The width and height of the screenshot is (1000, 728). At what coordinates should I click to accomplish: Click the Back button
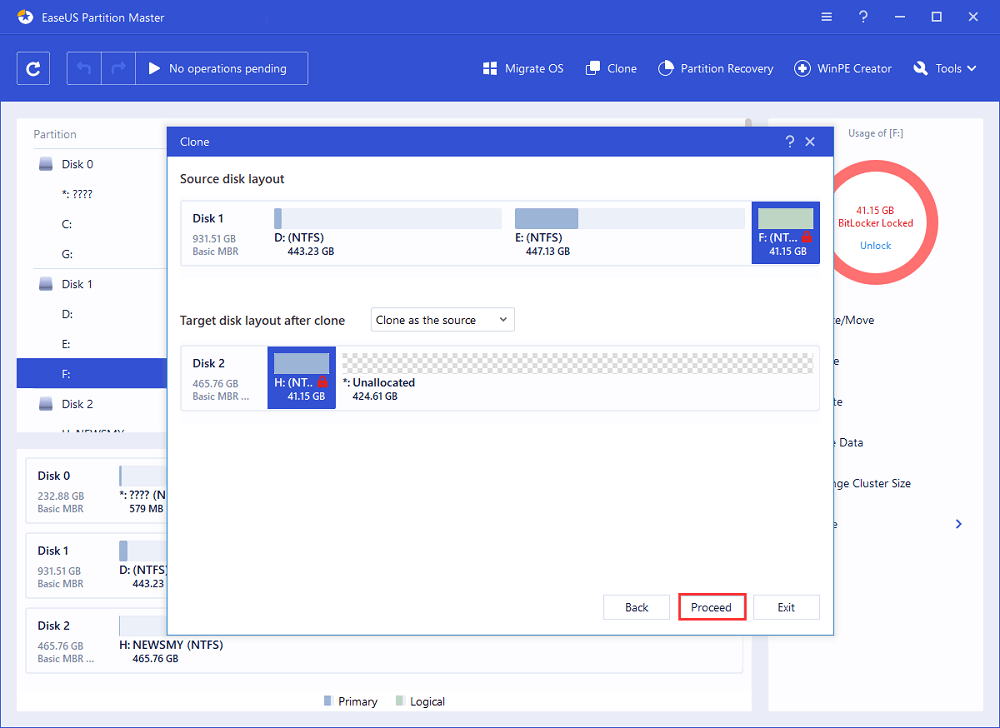(636, 608)
